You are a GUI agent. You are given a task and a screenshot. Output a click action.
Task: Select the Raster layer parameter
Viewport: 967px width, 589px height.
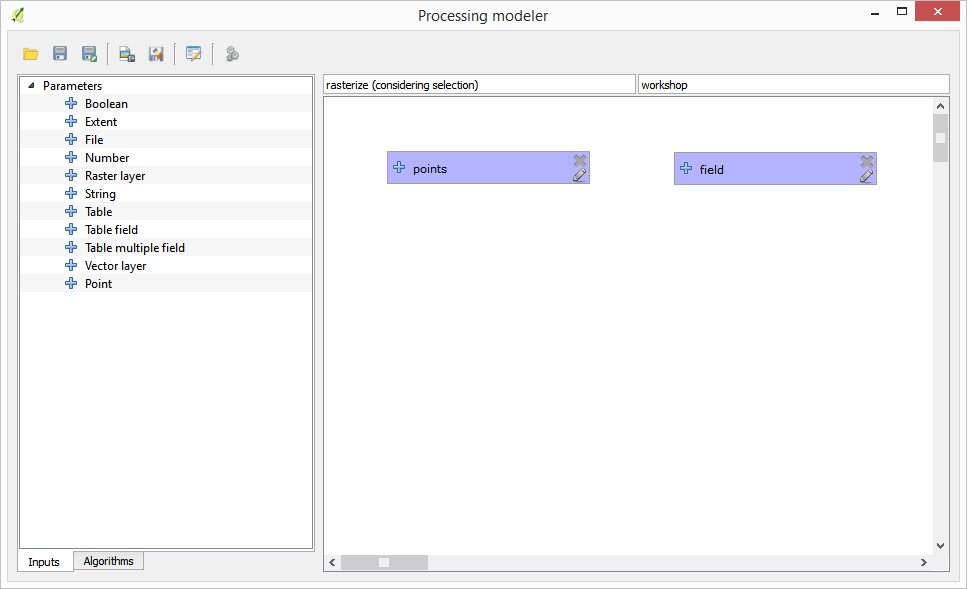pyautogui.click(x=115, y=176)
